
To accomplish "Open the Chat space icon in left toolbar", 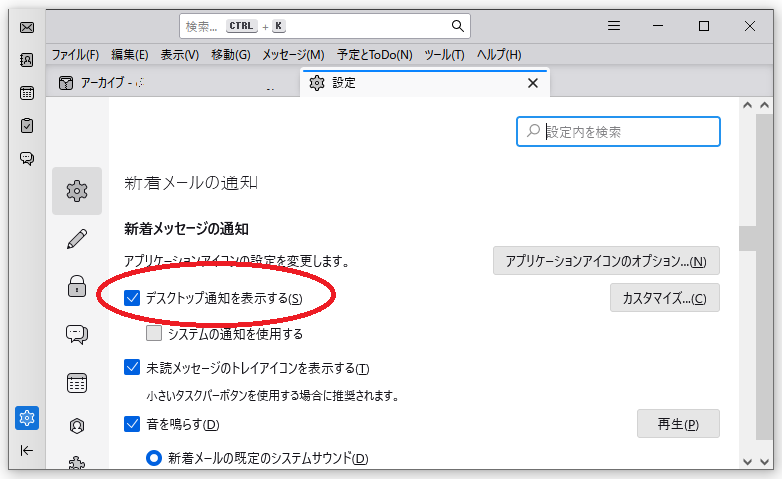I will [27, 159].
